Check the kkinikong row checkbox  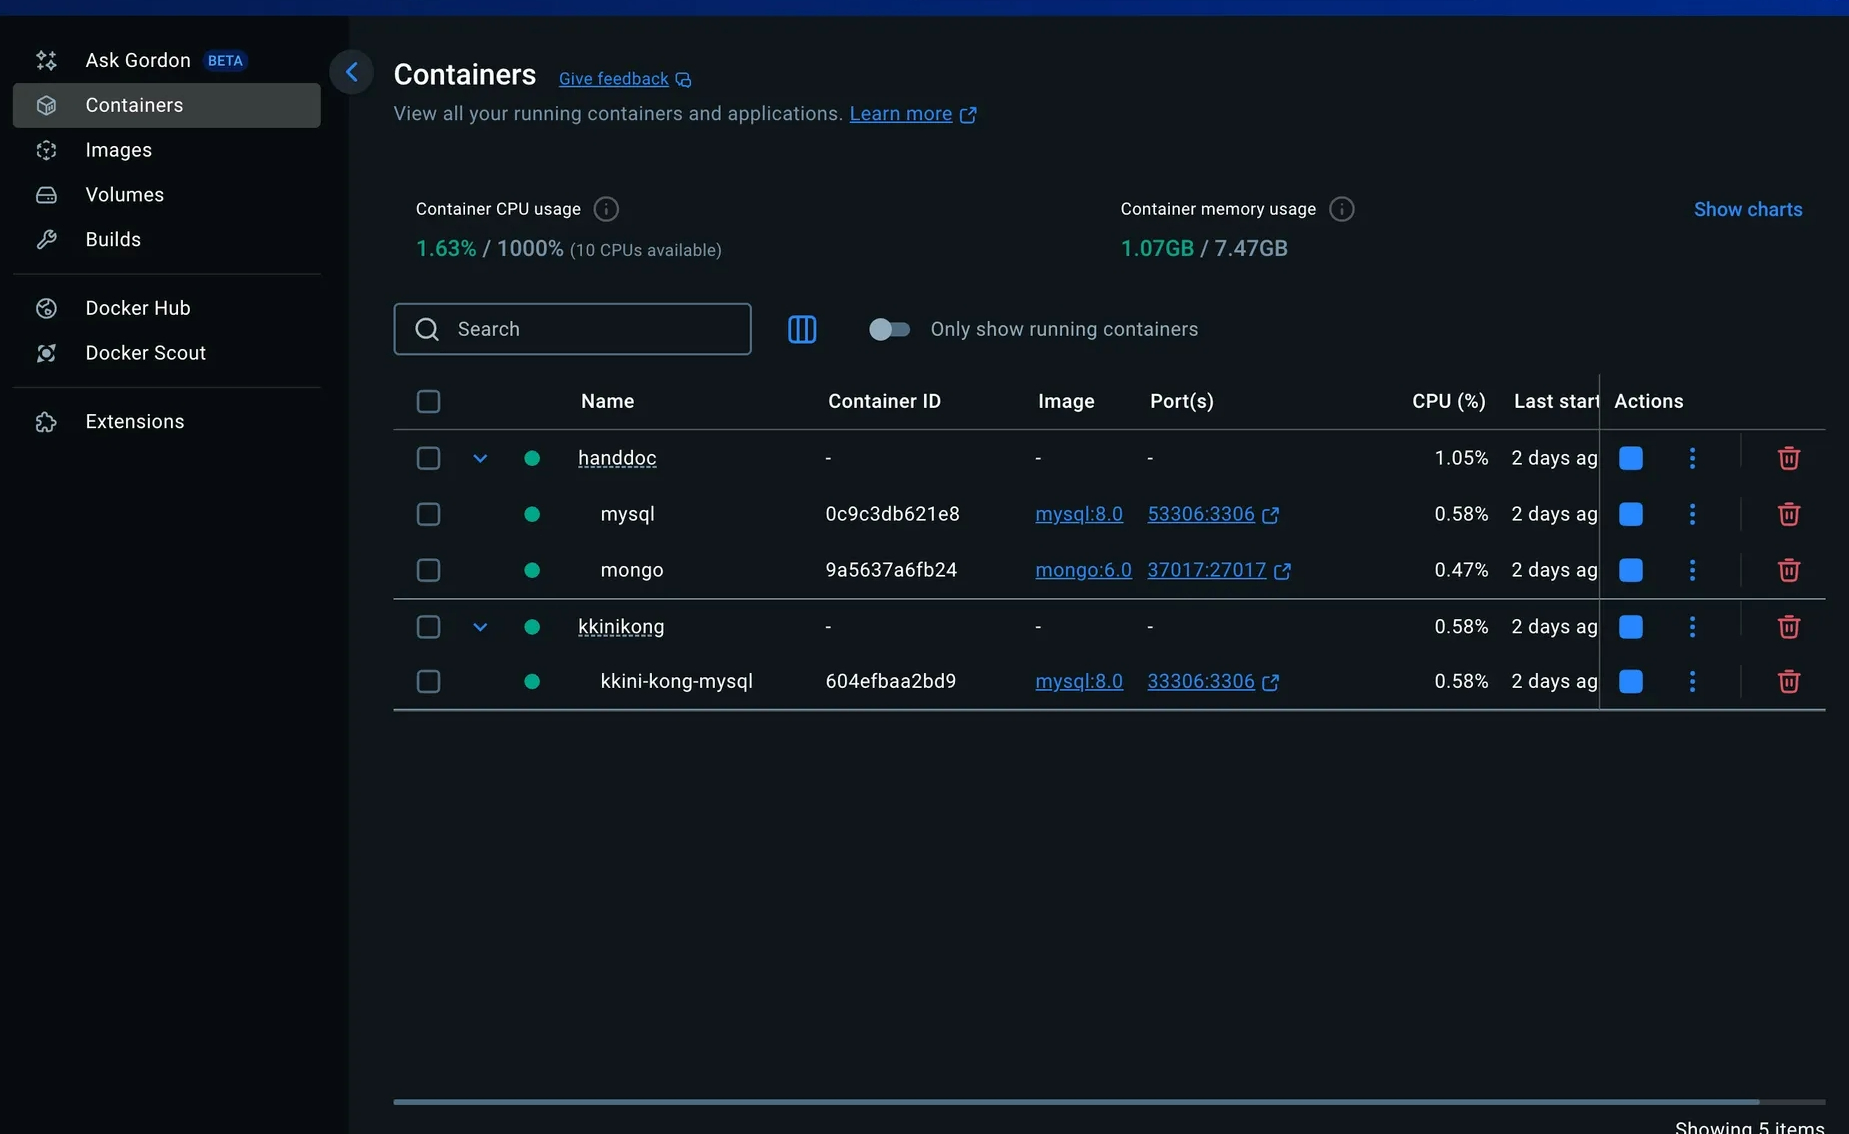pyautogui.click(x=428, y=627)
